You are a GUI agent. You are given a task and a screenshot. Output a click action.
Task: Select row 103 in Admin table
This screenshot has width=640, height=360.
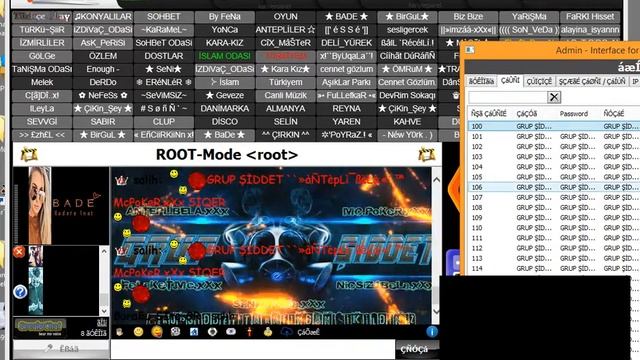coord(554,157)
